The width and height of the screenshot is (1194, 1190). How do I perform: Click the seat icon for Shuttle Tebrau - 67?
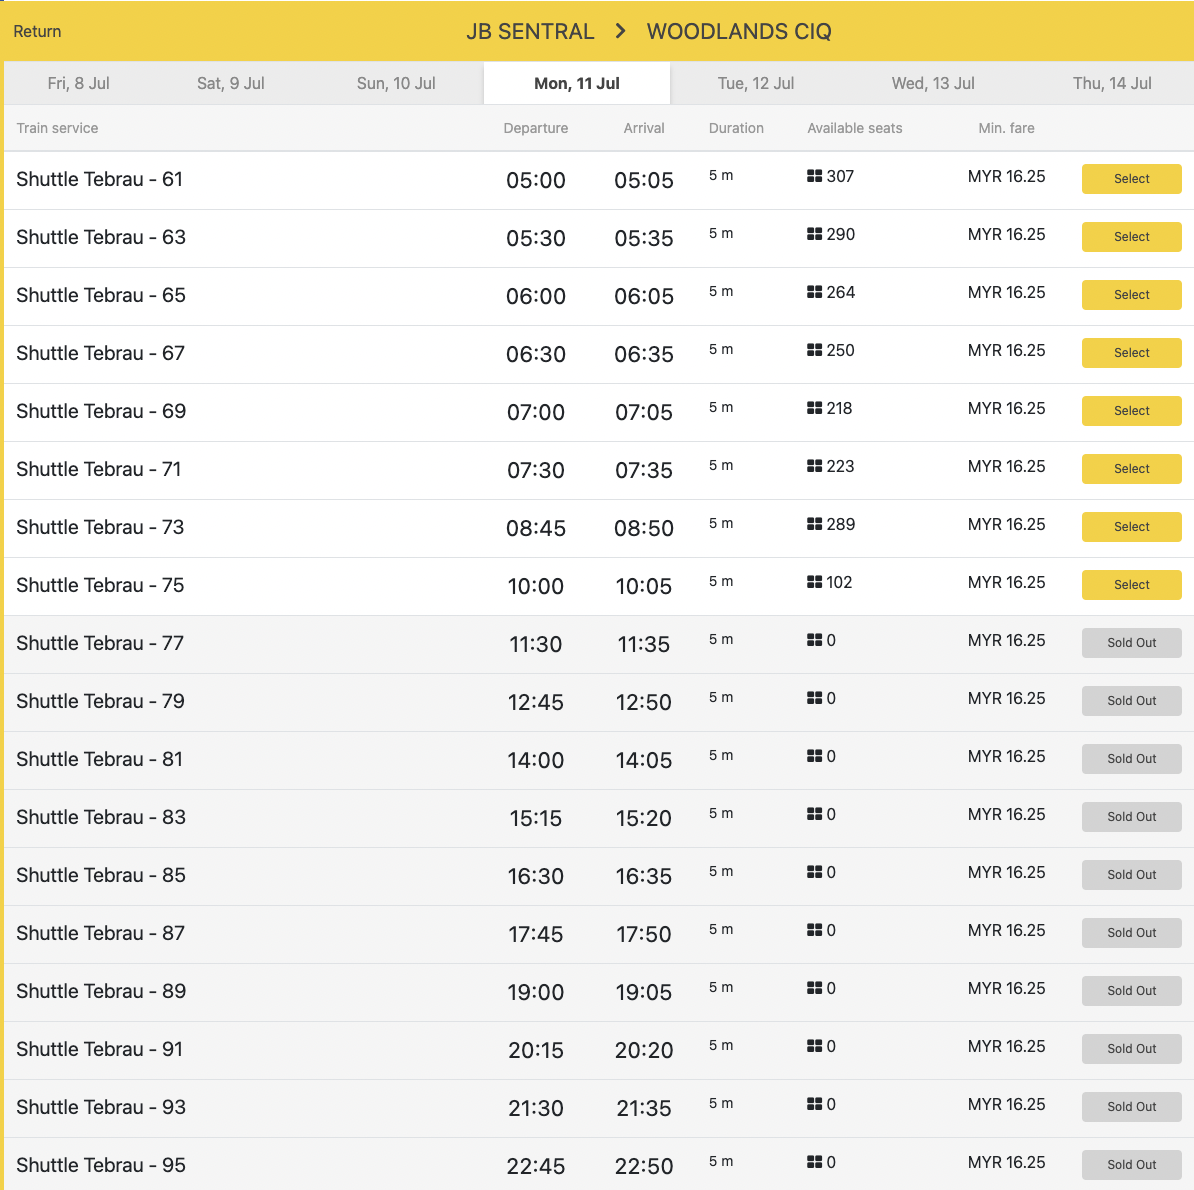pos(814,349)
